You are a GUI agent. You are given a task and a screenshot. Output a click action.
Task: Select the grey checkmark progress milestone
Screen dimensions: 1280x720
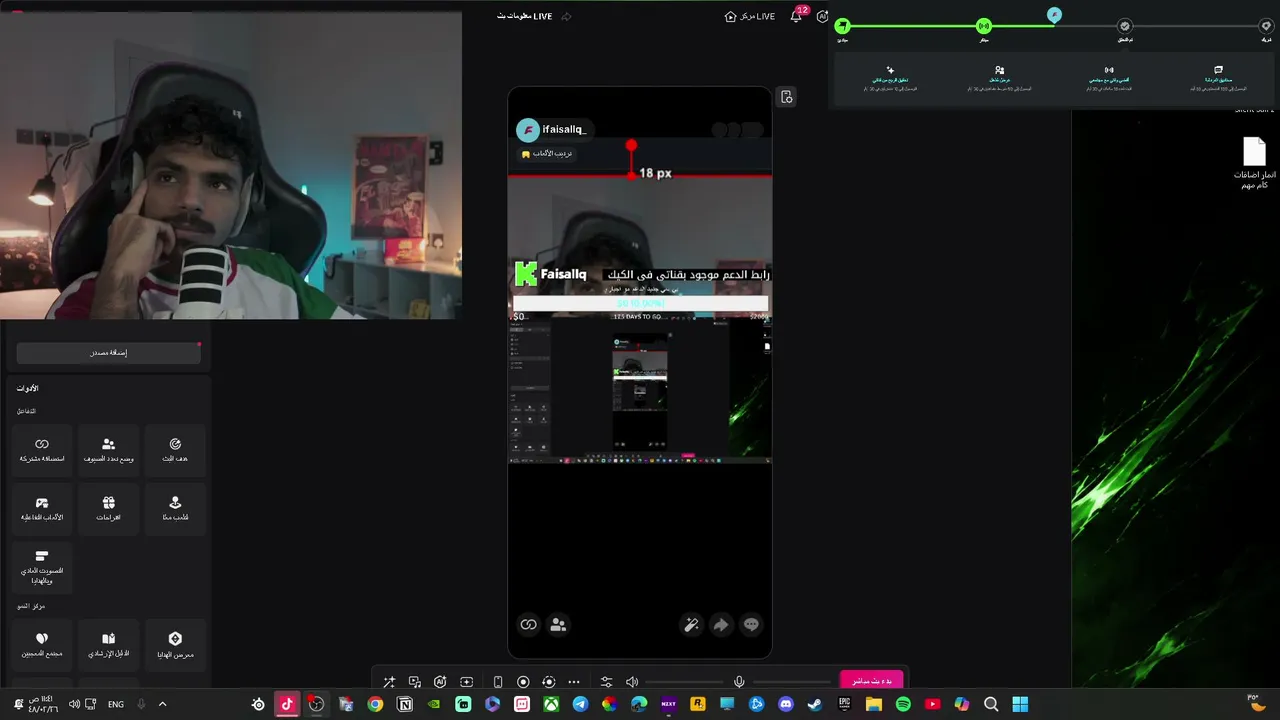1125,26
